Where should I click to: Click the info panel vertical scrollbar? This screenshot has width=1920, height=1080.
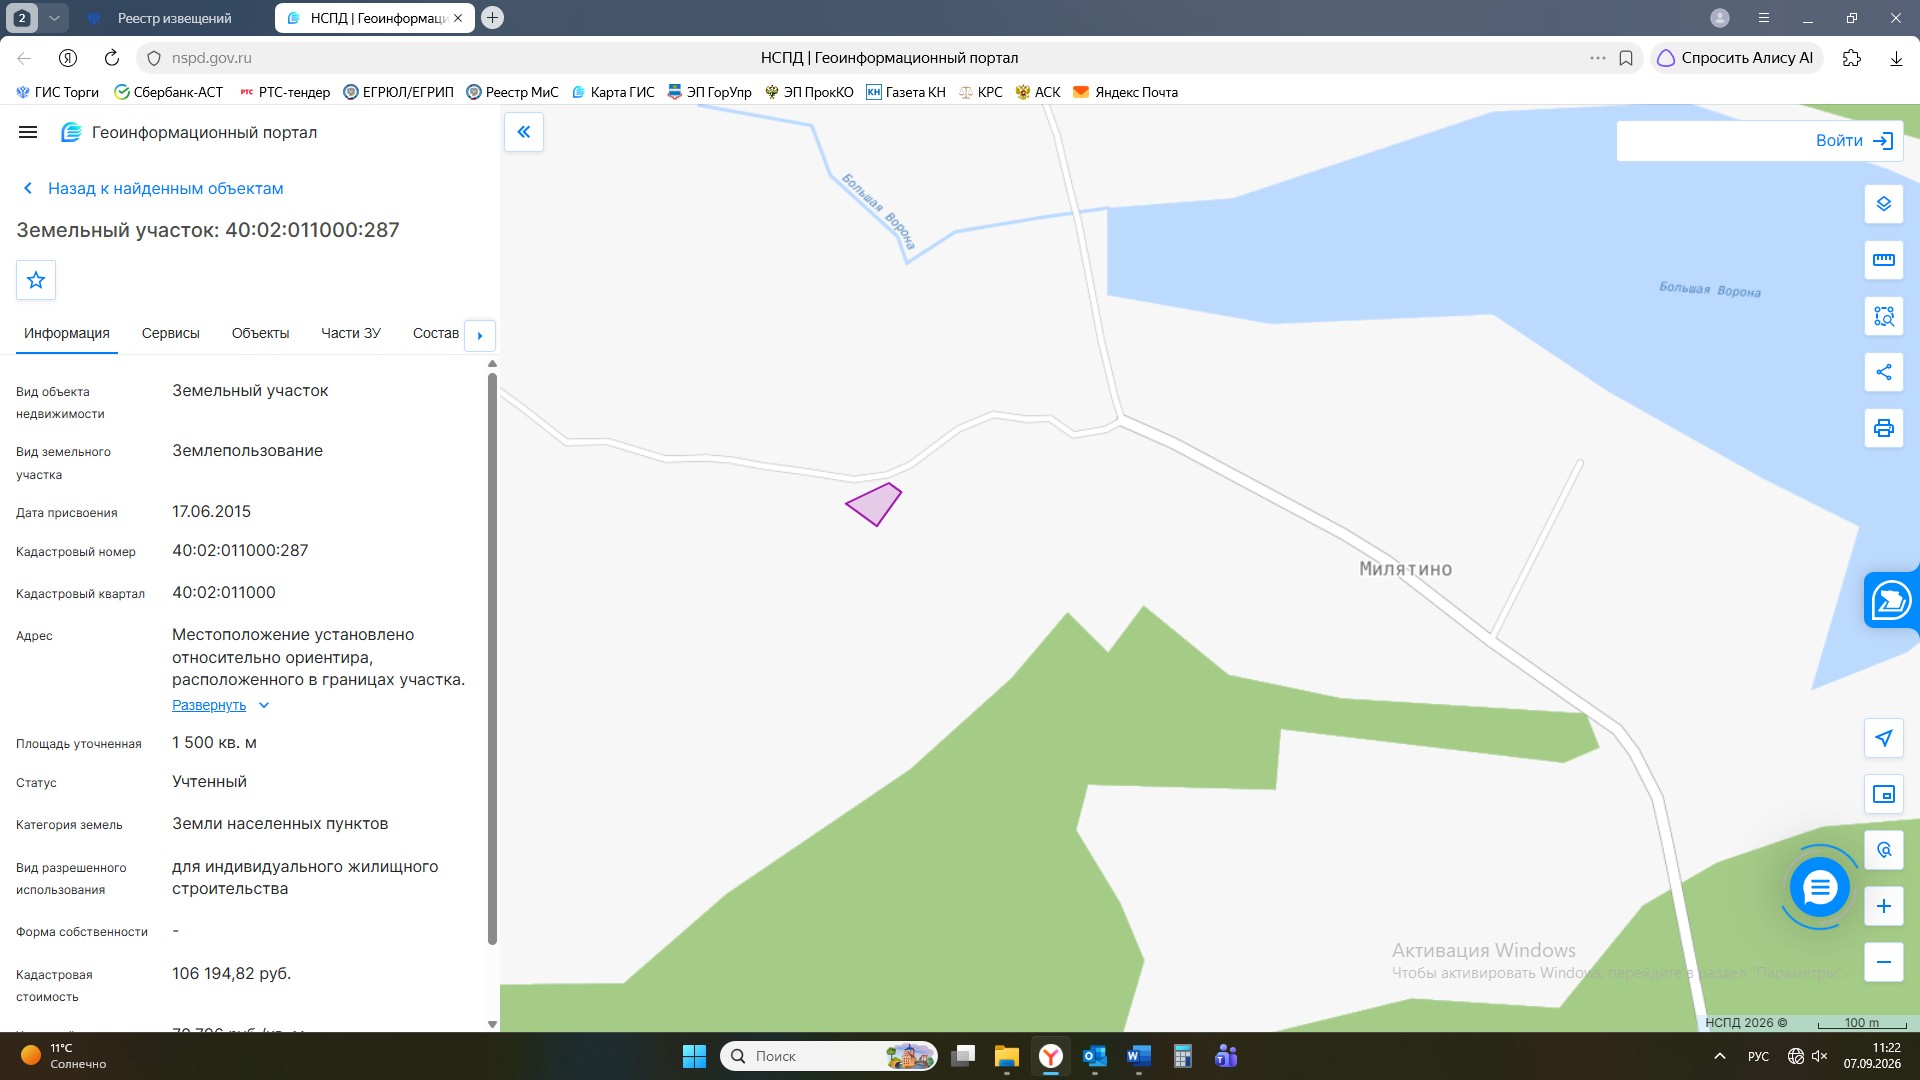(x=492, y=660)
